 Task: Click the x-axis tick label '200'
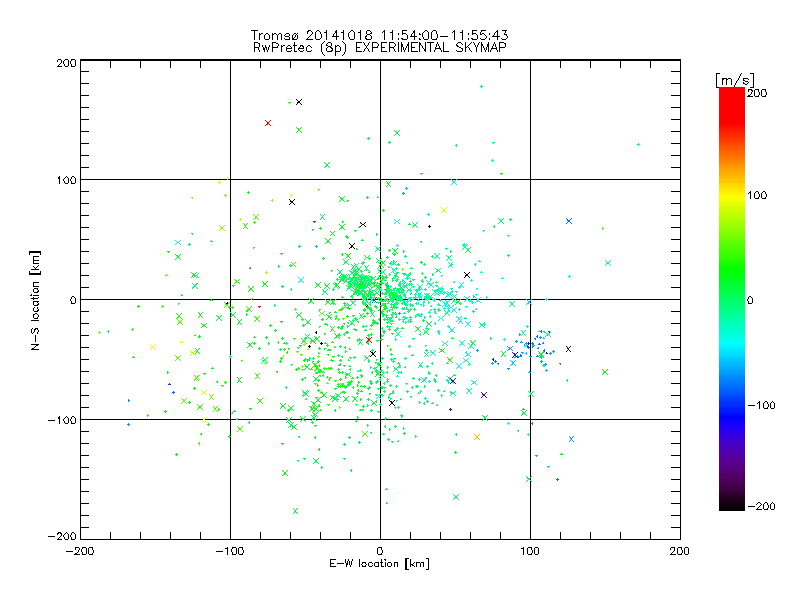click(680, 551)
